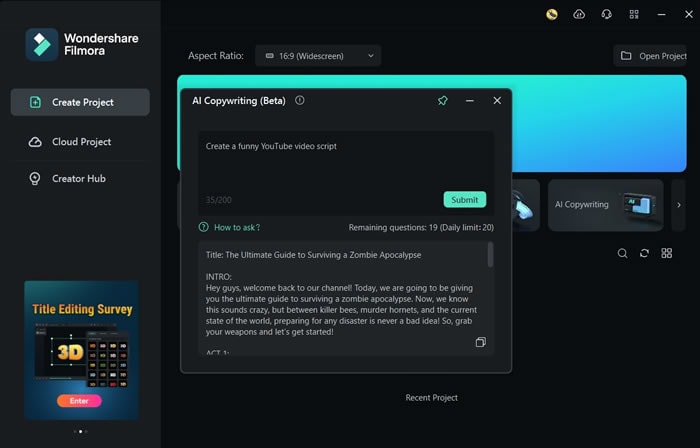Minimize the Filmora main window
Screen dimensions: 700x448
(x=662, y=15)
